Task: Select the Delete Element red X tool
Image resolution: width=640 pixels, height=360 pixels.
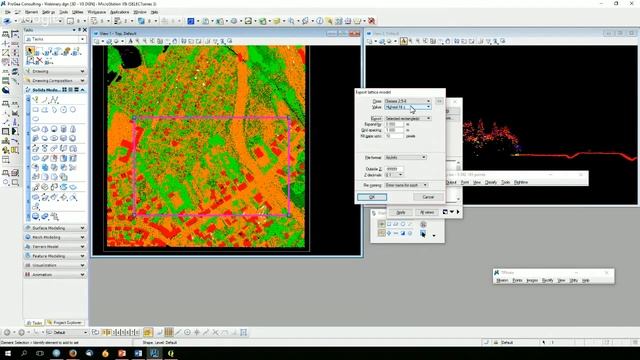Action: tap(39, 61)
